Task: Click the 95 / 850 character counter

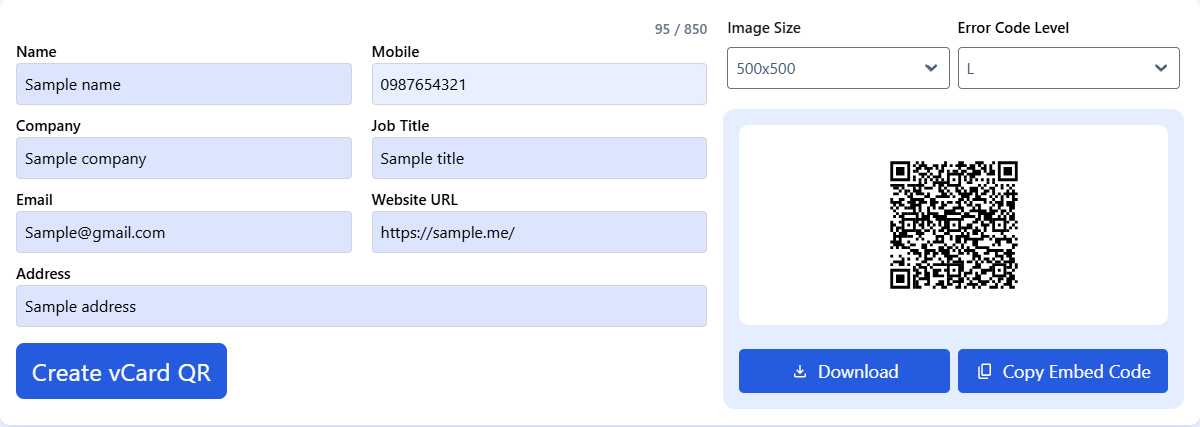Action: click(x=680, y=29)
